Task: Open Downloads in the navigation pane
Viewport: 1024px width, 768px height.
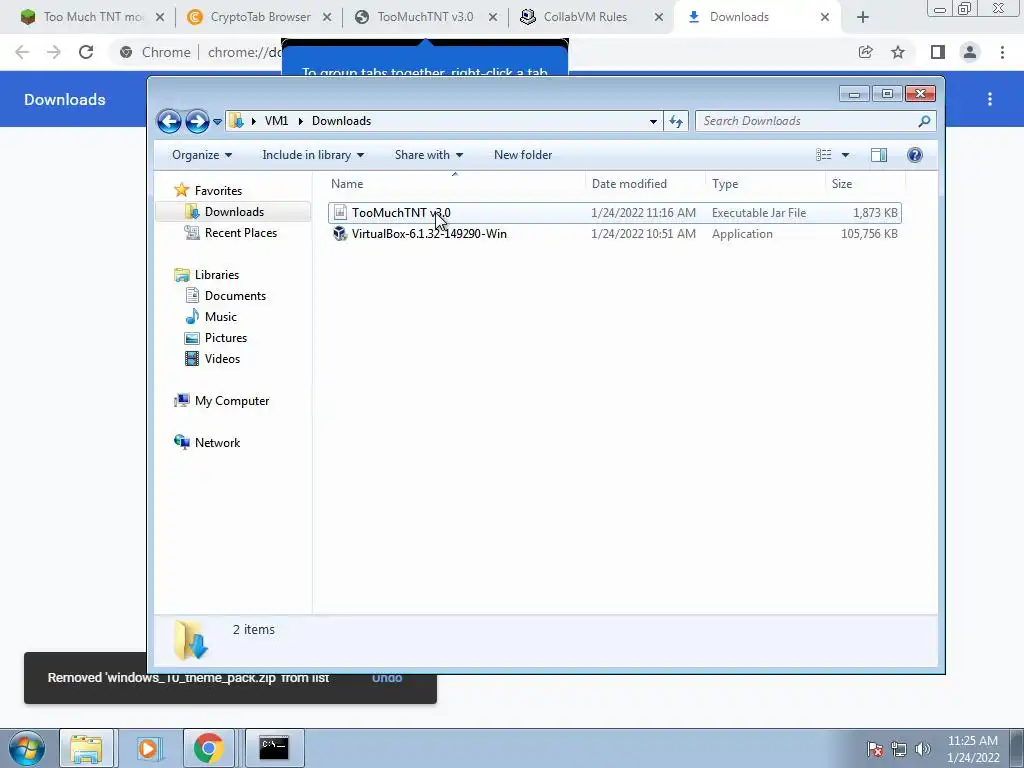Action: 234,212
